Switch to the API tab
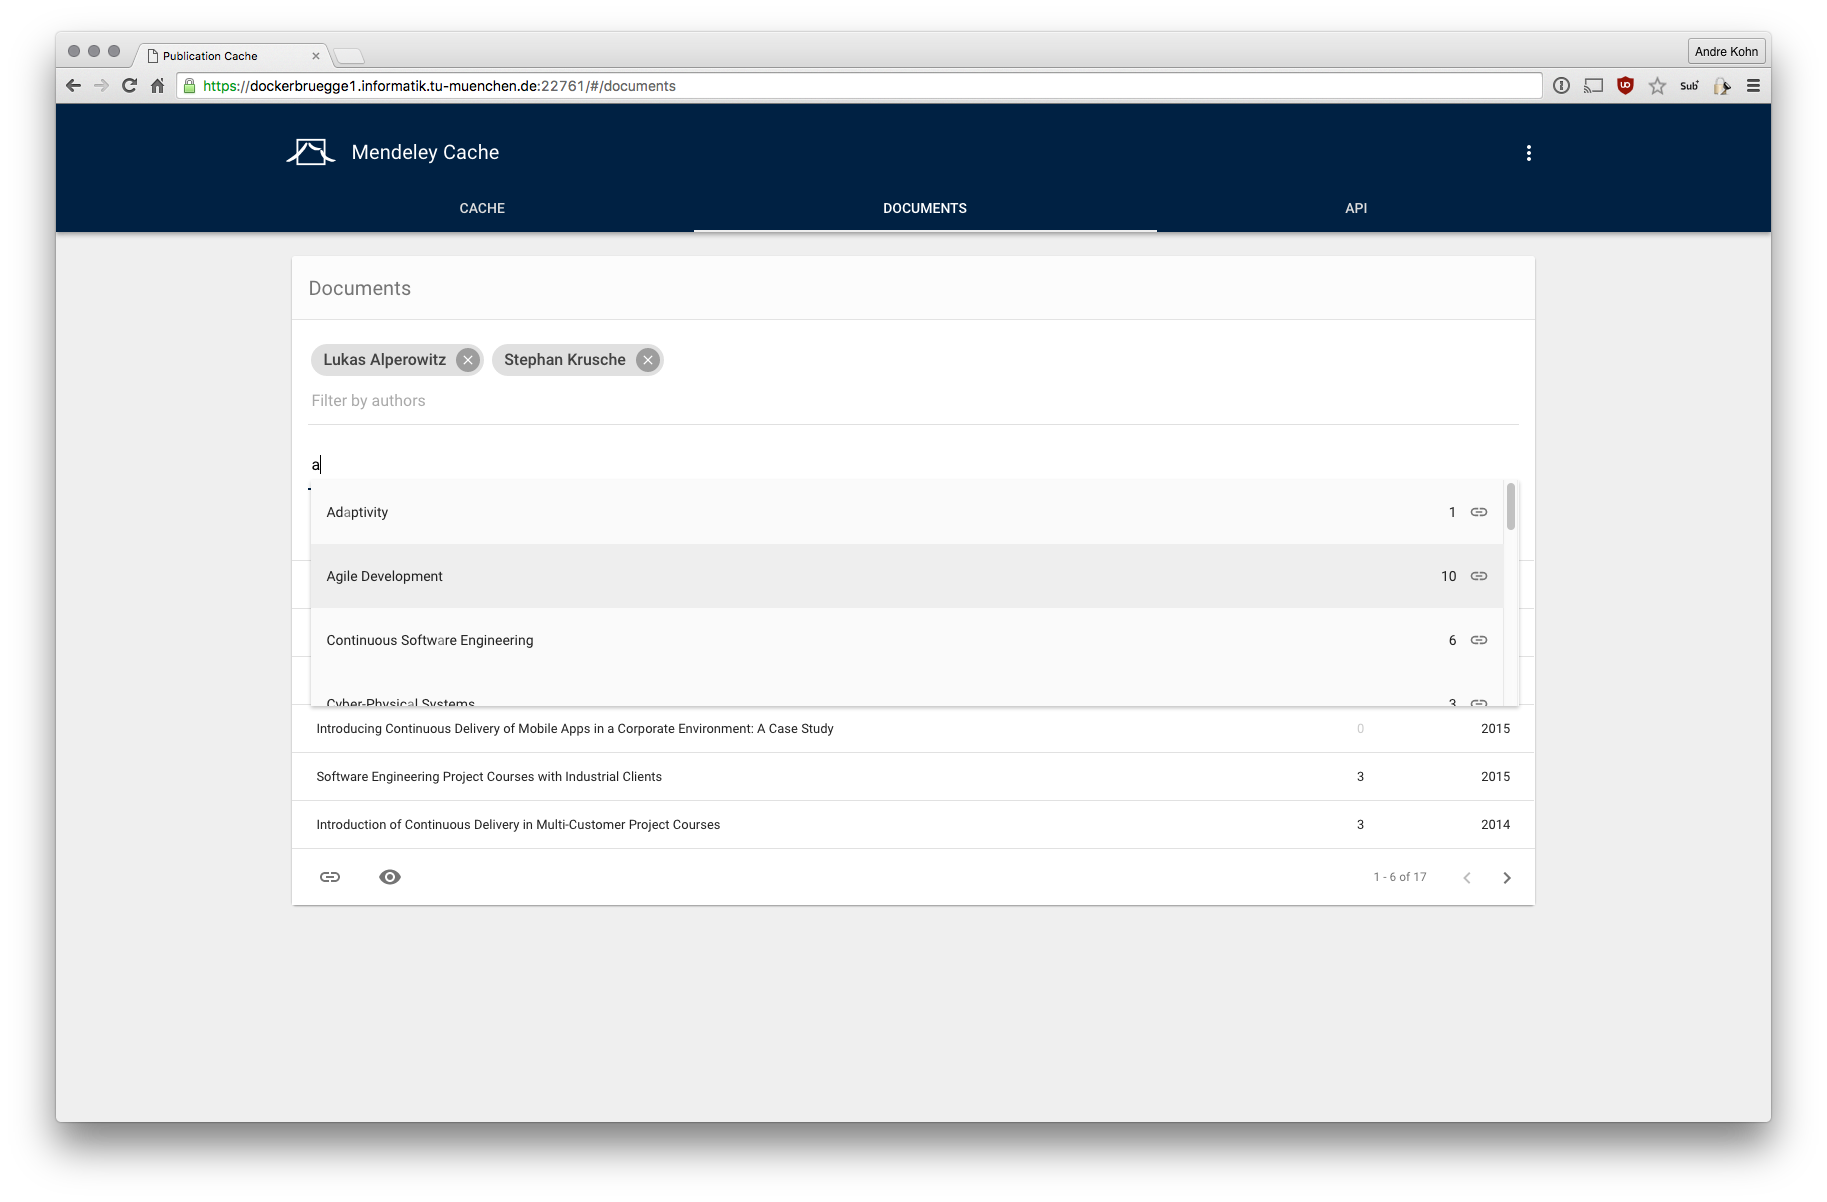The image size is (1827, 1202). 1356,208
